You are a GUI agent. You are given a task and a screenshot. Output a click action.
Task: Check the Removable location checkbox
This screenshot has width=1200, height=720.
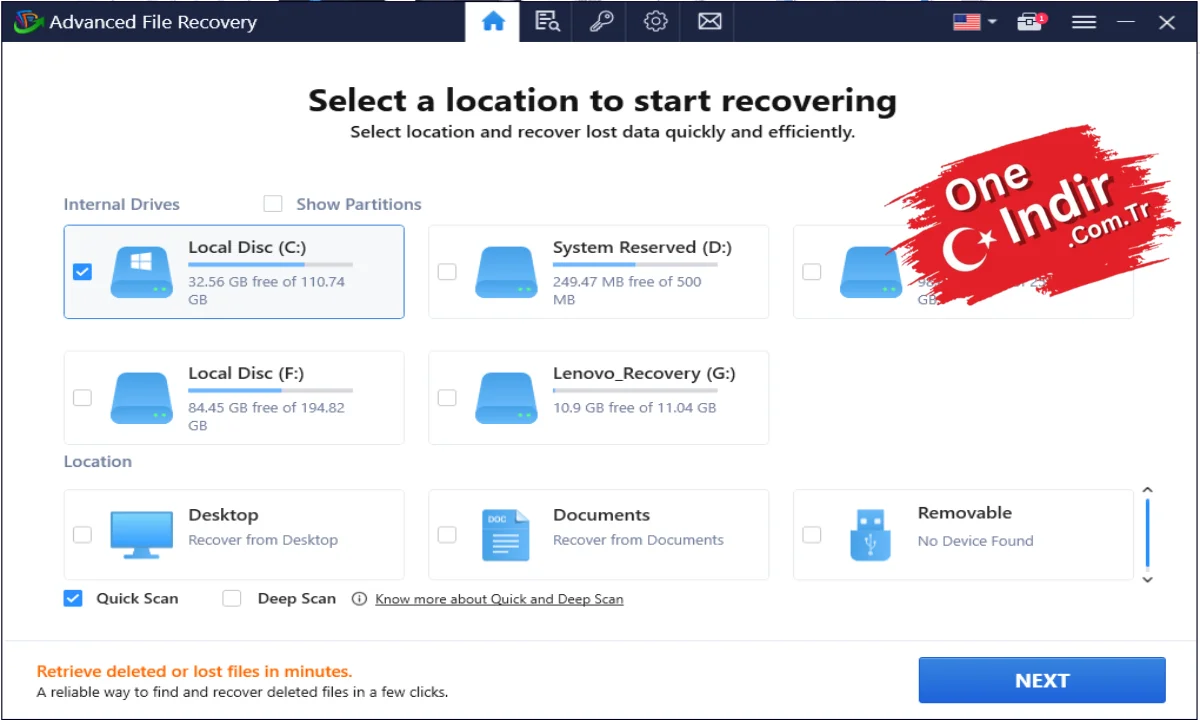click(812, 534)
